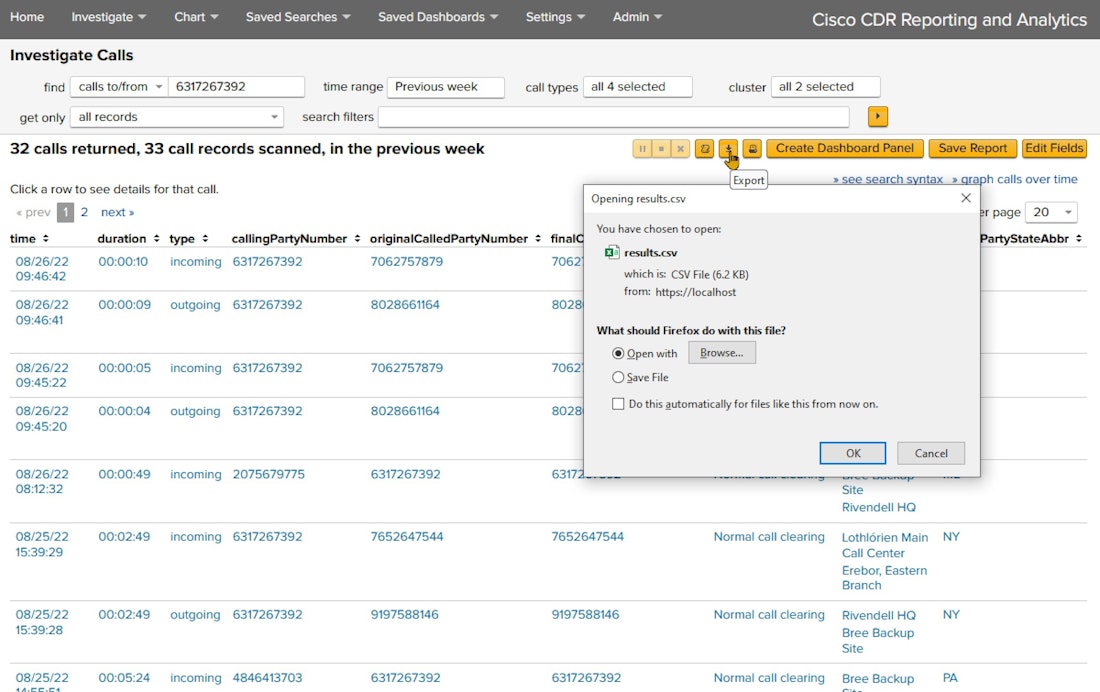Select the 'Open with' radio option
This screenshot has width=1100, height=692.
[618, 353]
